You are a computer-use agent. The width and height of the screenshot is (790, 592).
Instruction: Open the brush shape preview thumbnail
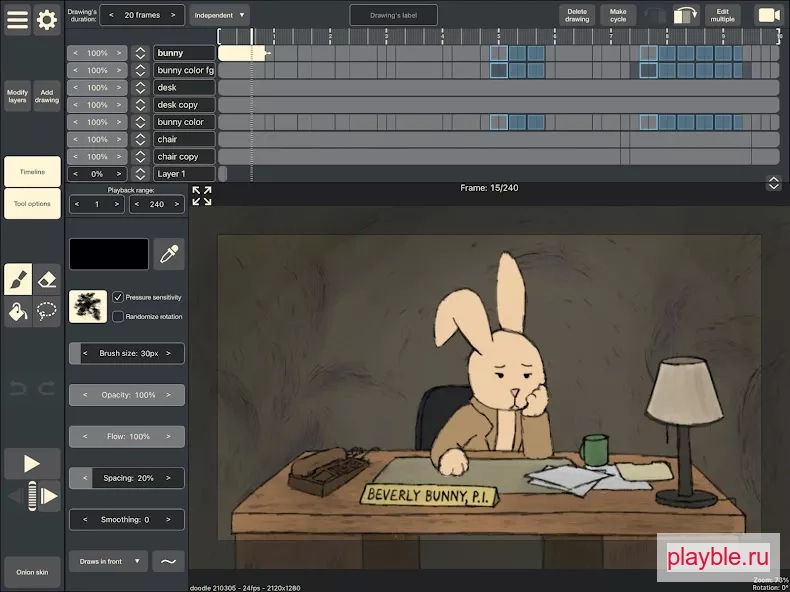click(88, 306)
